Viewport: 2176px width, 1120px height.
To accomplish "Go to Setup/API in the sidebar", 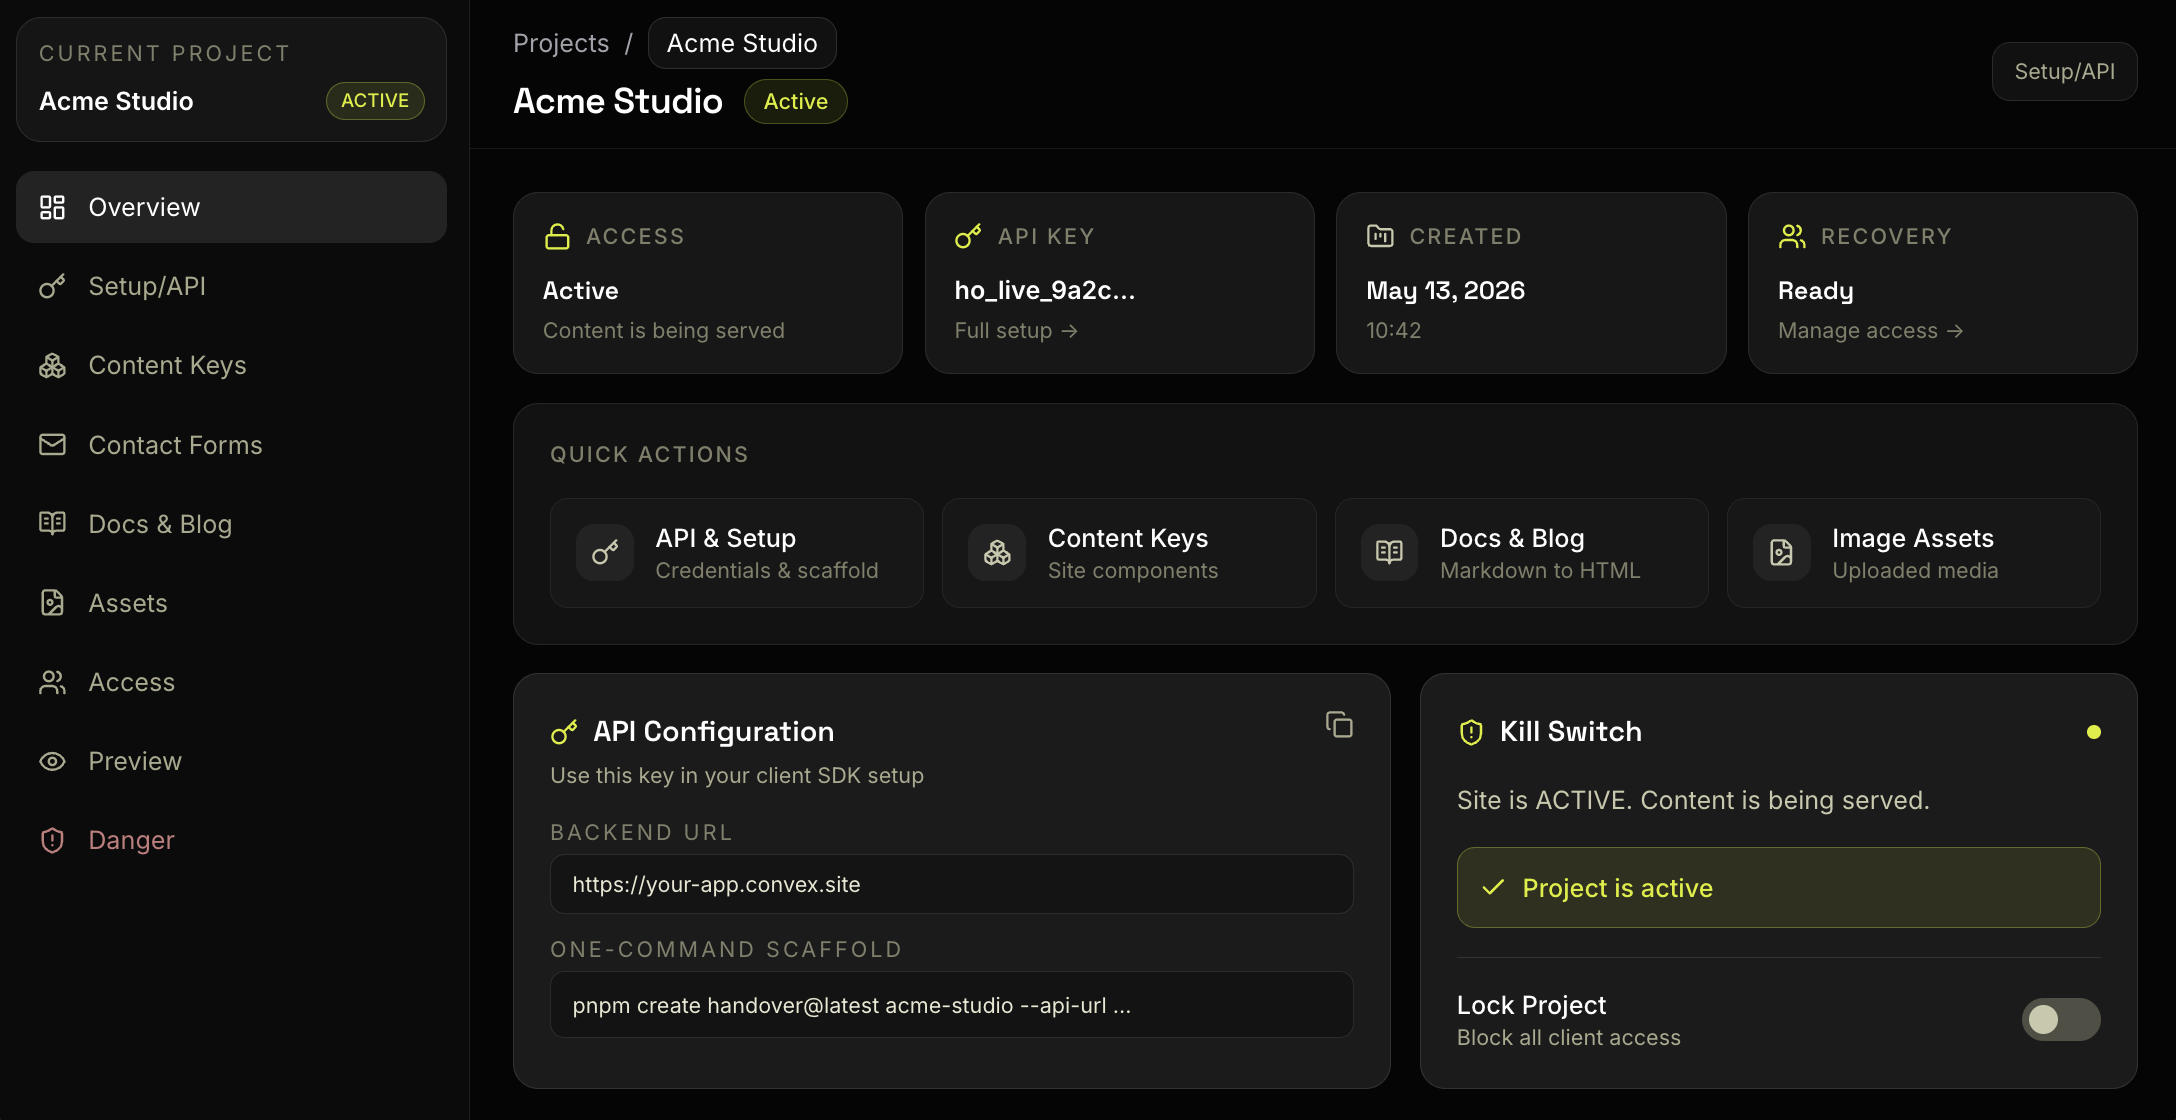I will [x=231, y=286].
